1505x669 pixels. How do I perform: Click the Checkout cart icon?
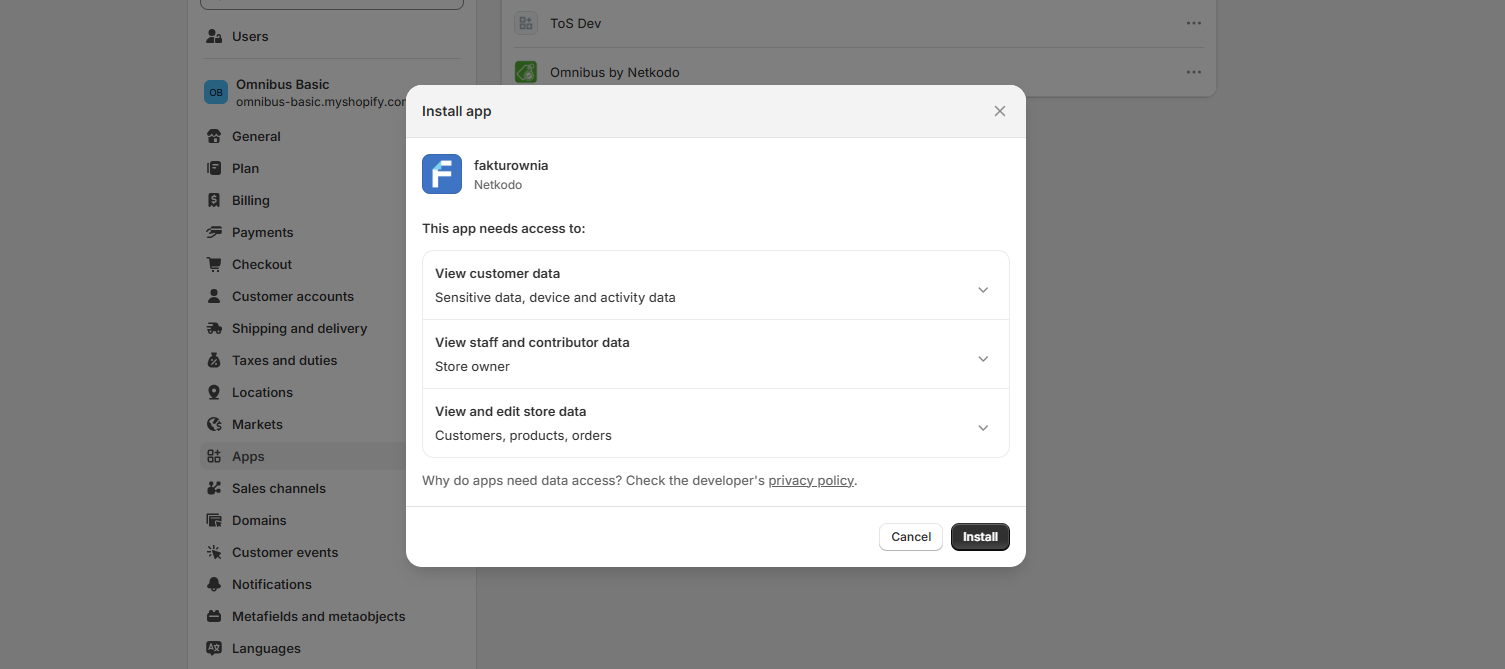coord(214,264)
